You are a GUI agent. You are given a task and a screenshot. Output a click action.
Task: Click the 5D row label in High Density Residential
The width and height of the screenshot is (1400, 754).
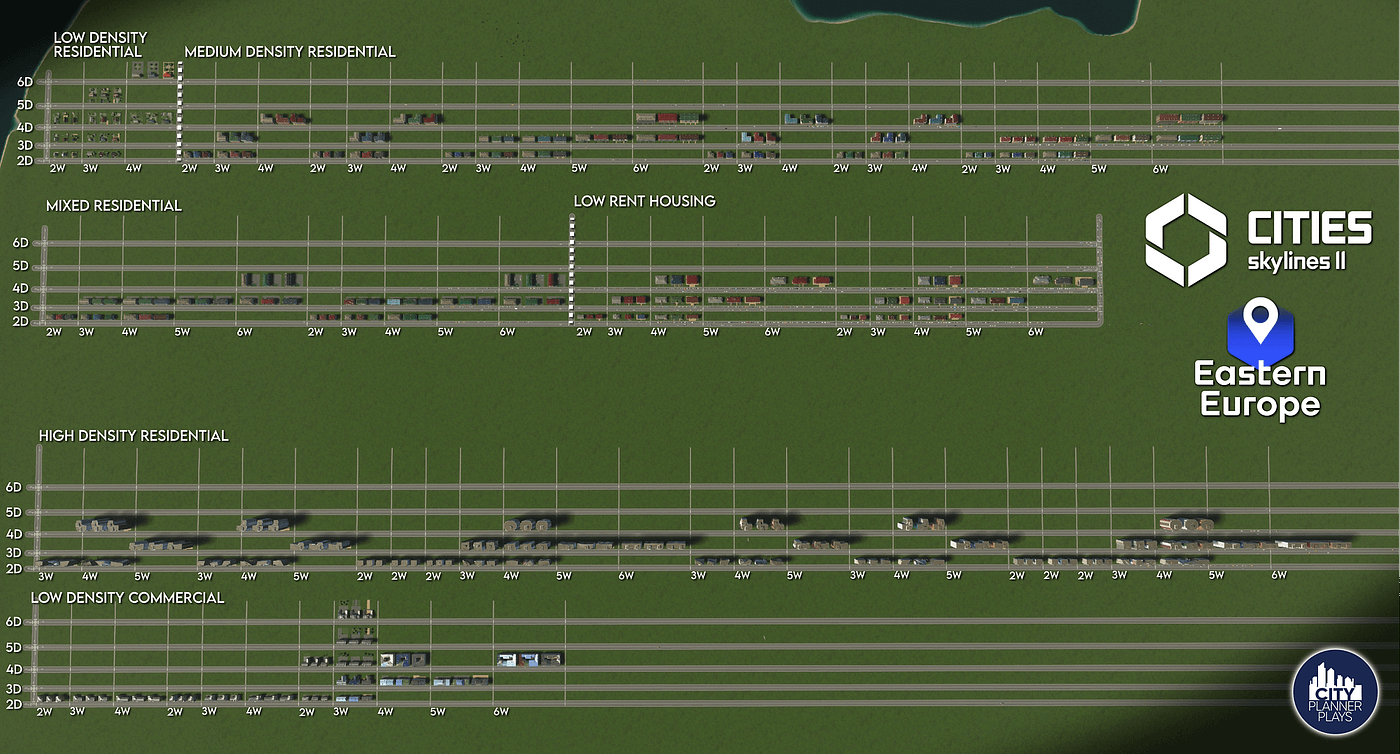(14, 511)
